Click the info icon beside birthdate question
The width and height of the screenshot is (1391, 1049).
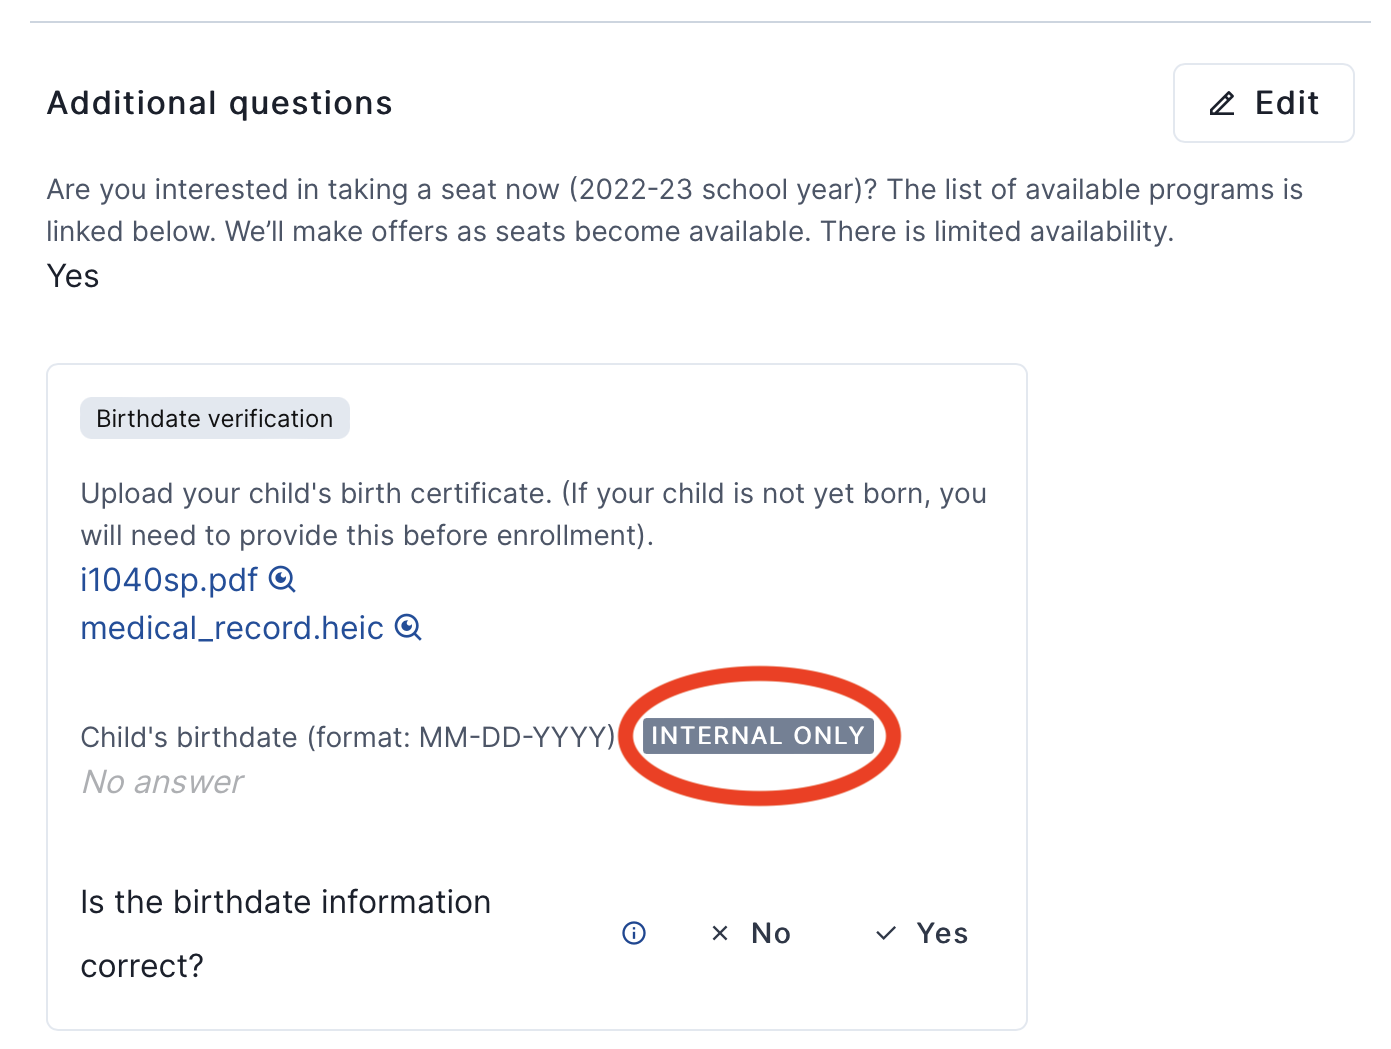634,933
